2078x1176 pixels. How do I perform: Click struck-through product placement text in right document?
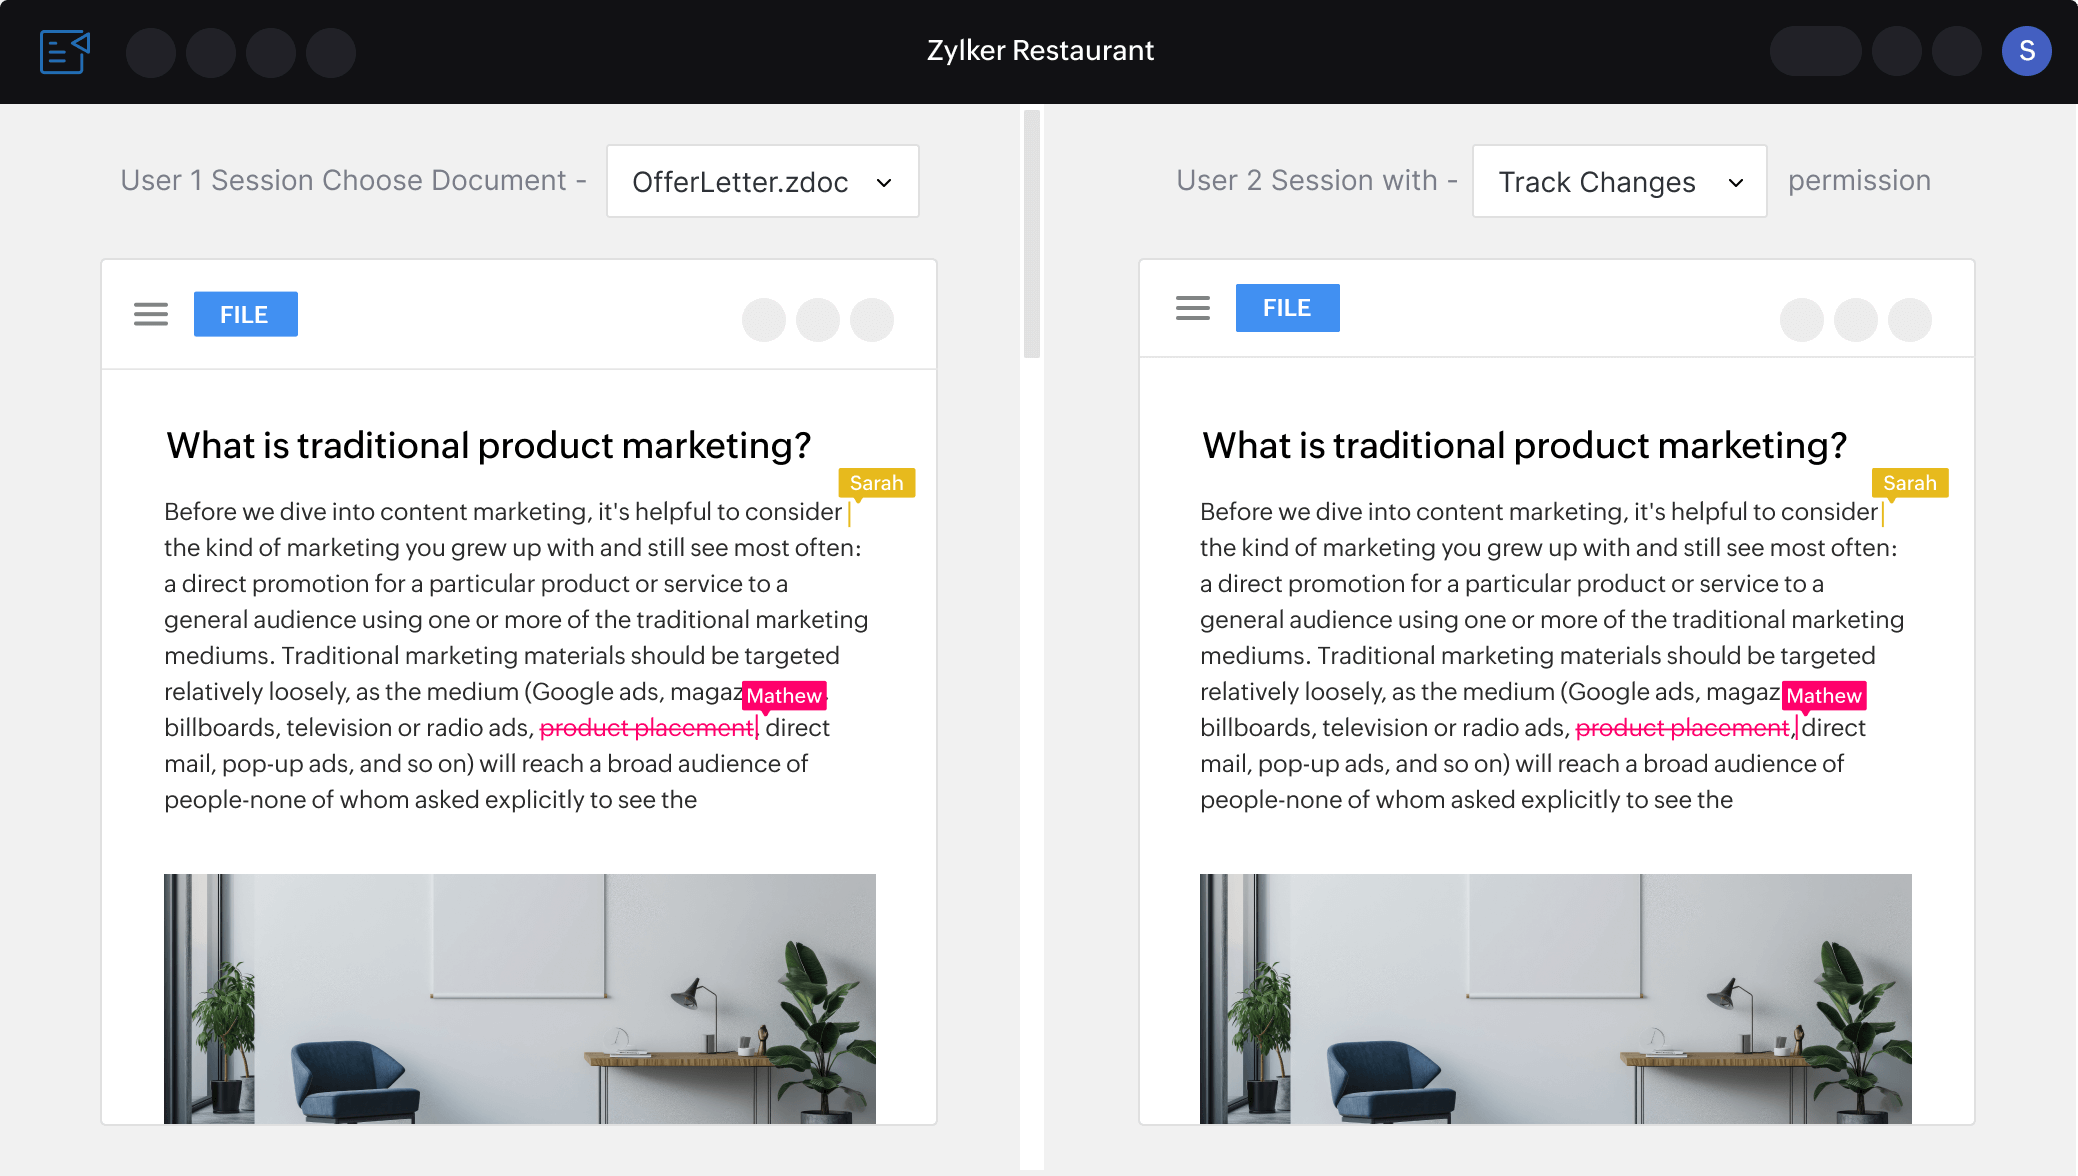pyautogui.click(x=1682, y=728)
